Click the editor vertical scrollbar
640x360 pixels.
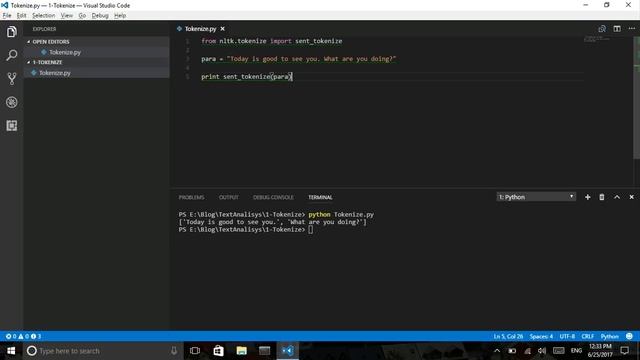[636, 98]
